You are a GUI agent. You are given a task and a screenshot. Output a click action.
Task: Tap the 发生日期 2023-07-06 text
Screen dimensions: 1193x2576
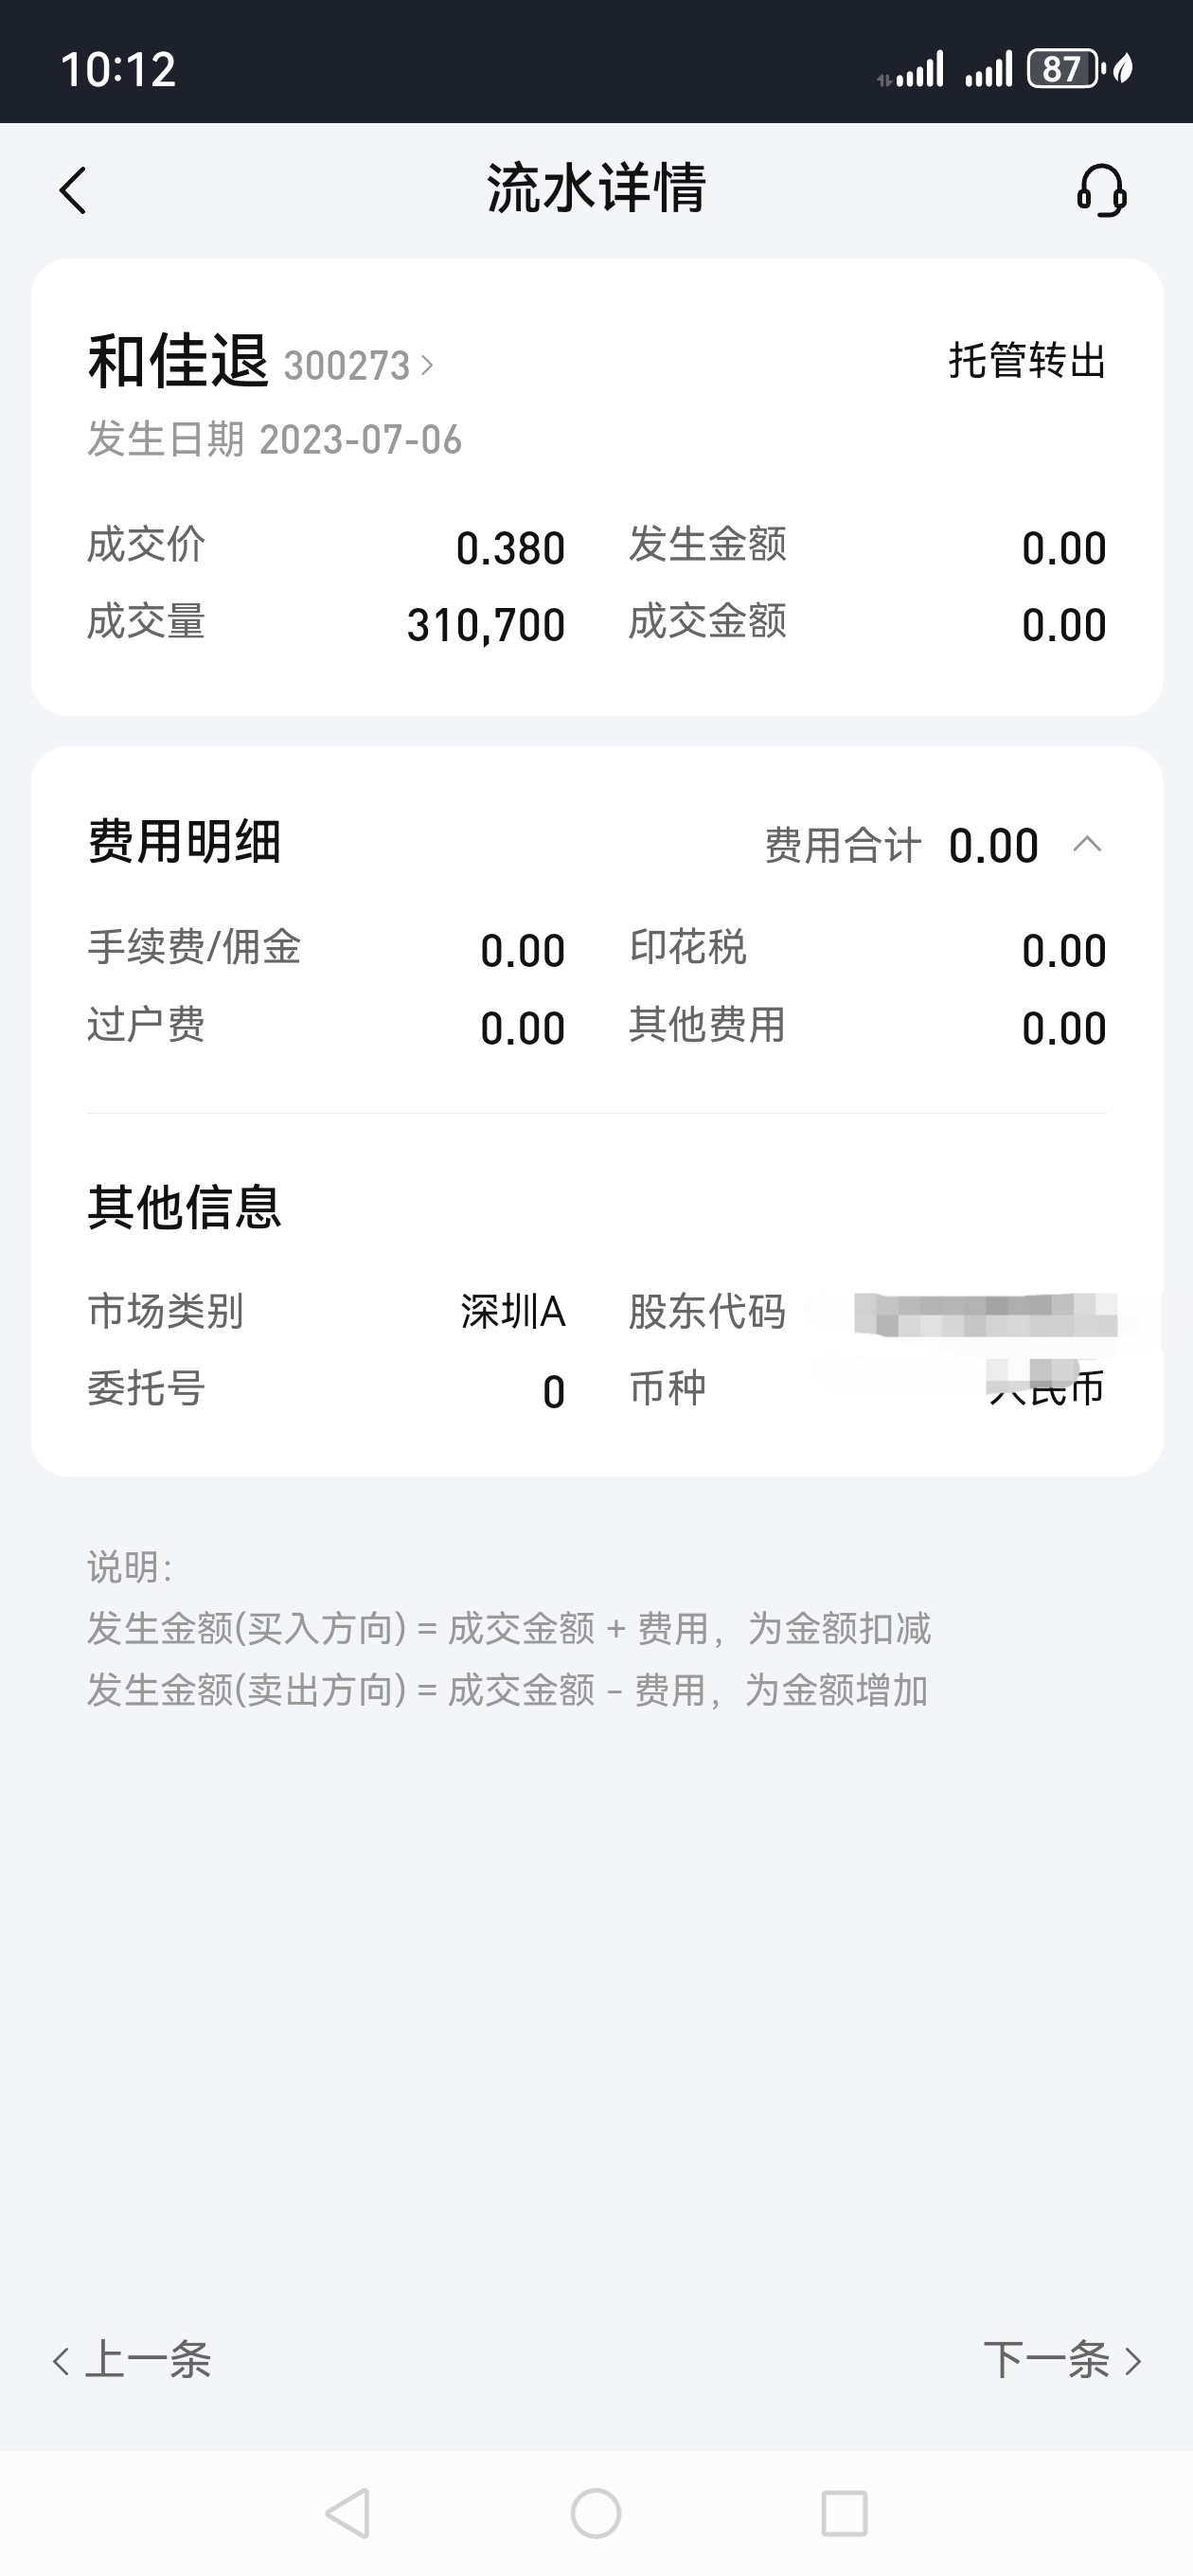(274, 439)
